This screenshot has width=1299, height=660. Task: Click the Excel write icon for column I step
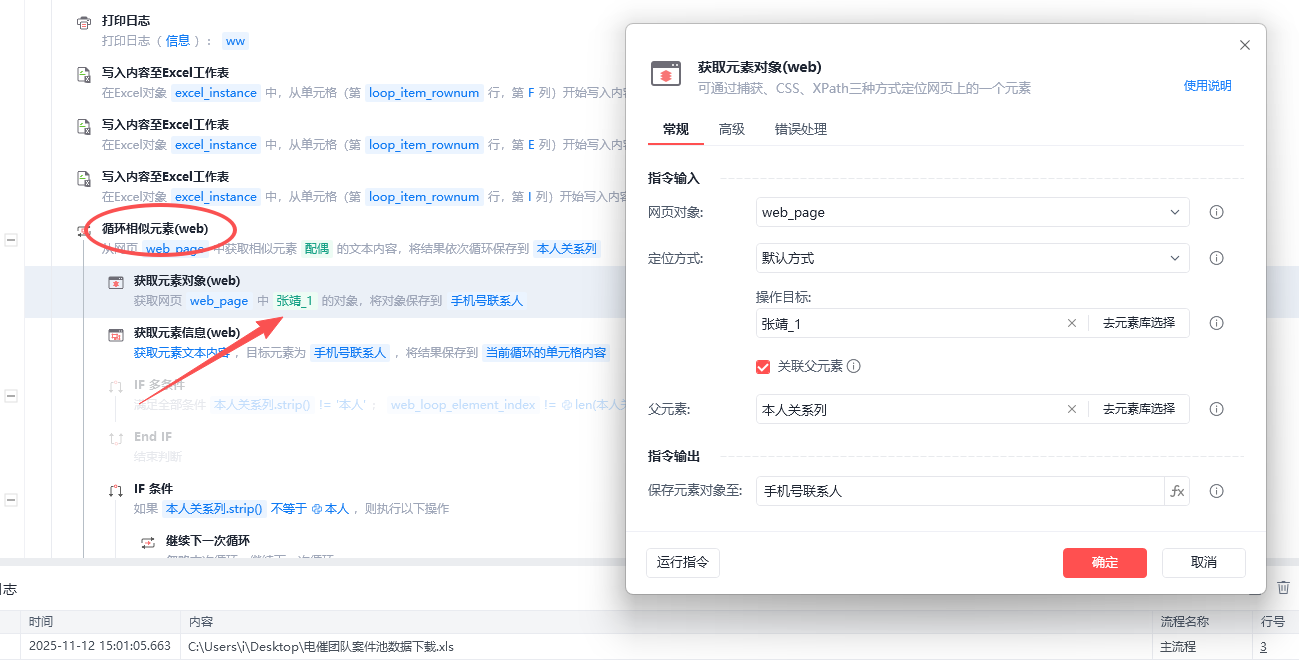coord(85,179)
